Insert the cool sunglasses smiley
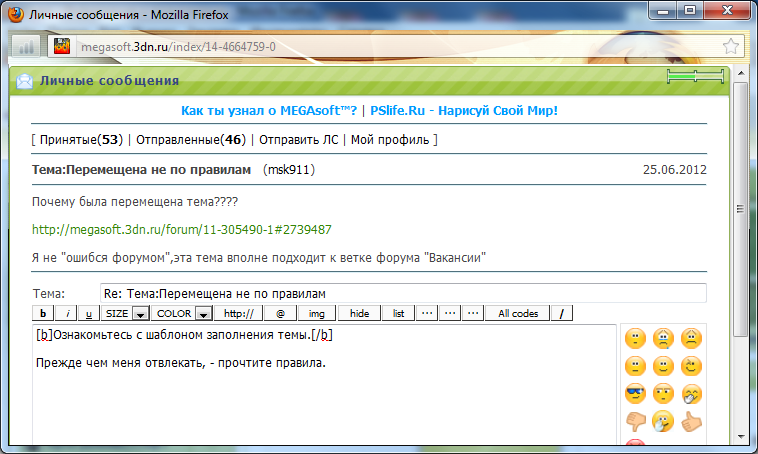 635,394
